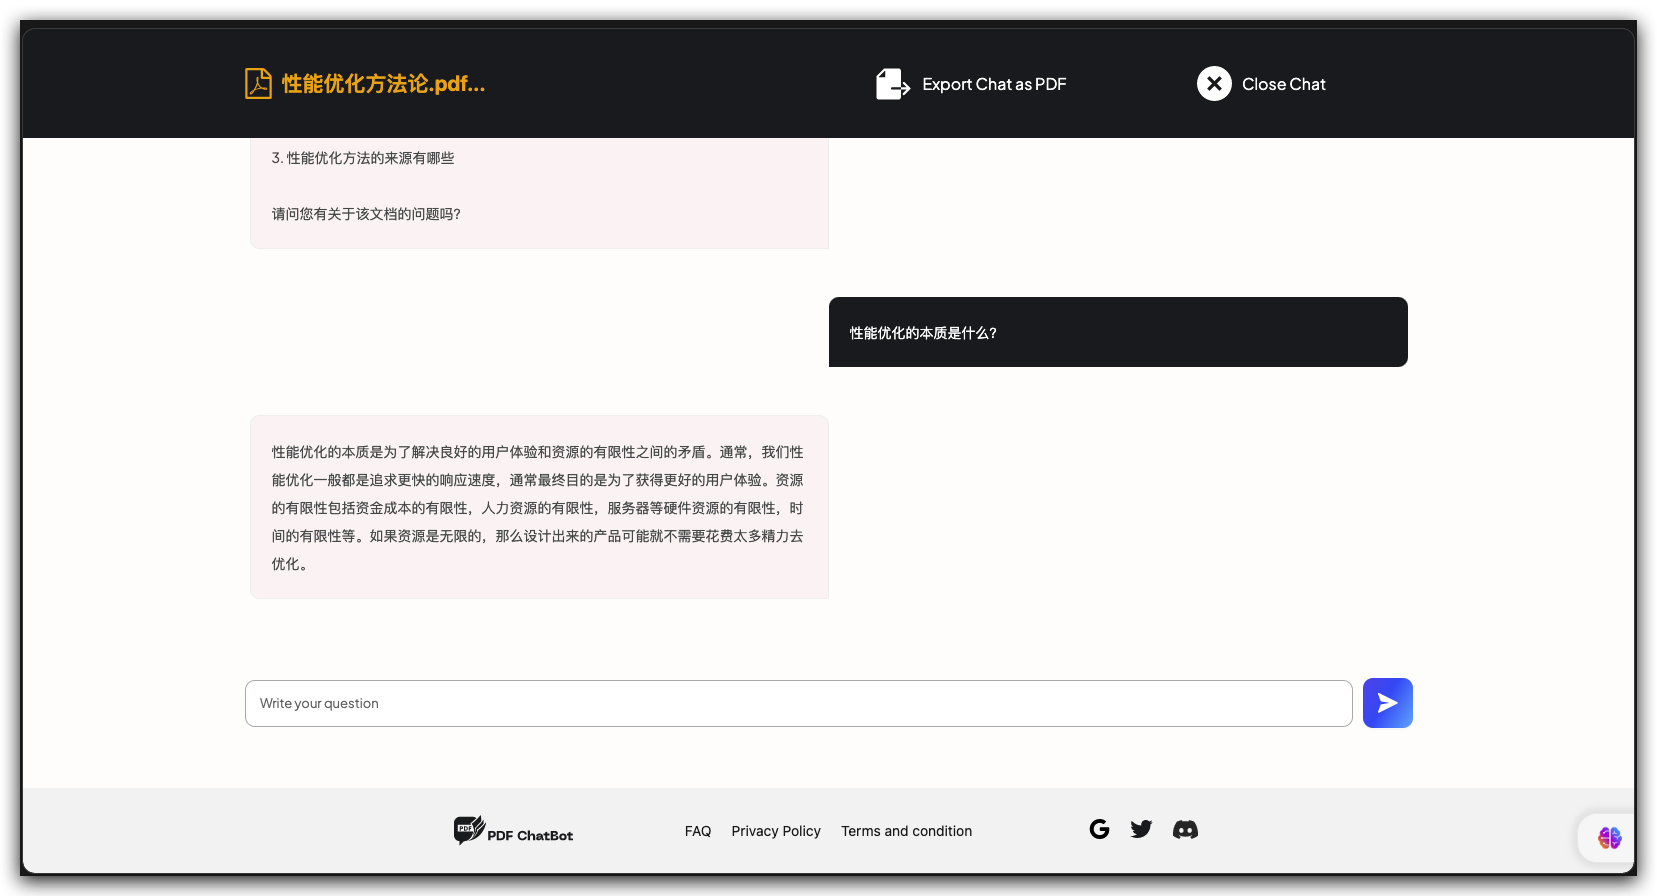This screenshot has width=1657, height=896.
Task: Open the 性能优化方法论.pdf document title
Action: [383, 84]
